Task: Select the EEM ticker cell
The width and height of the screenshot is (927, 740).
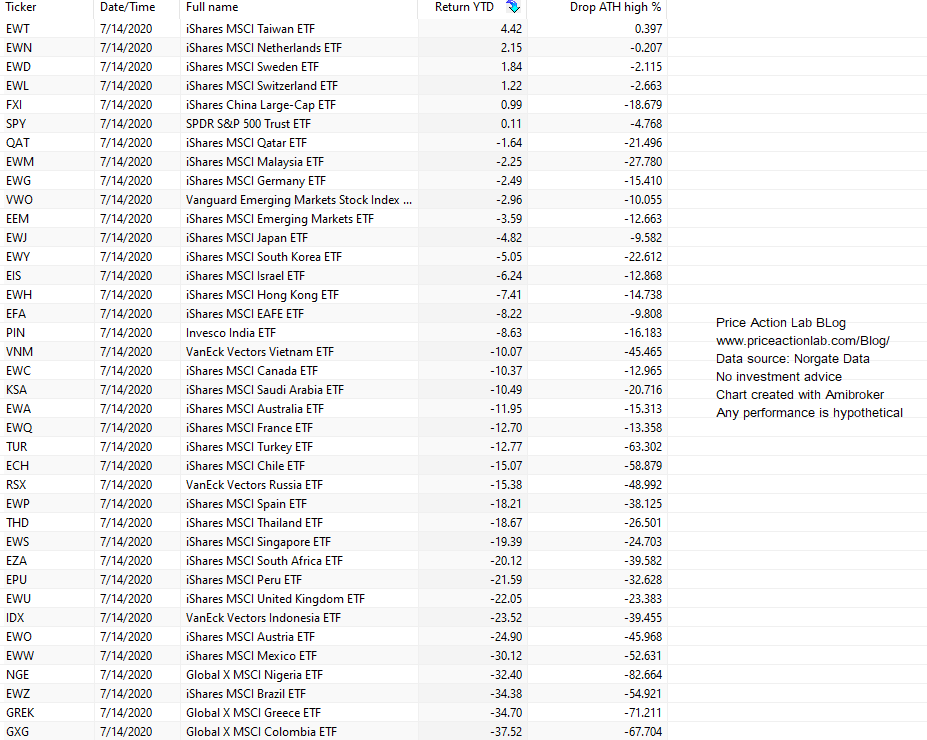Action: coord(17,219)
